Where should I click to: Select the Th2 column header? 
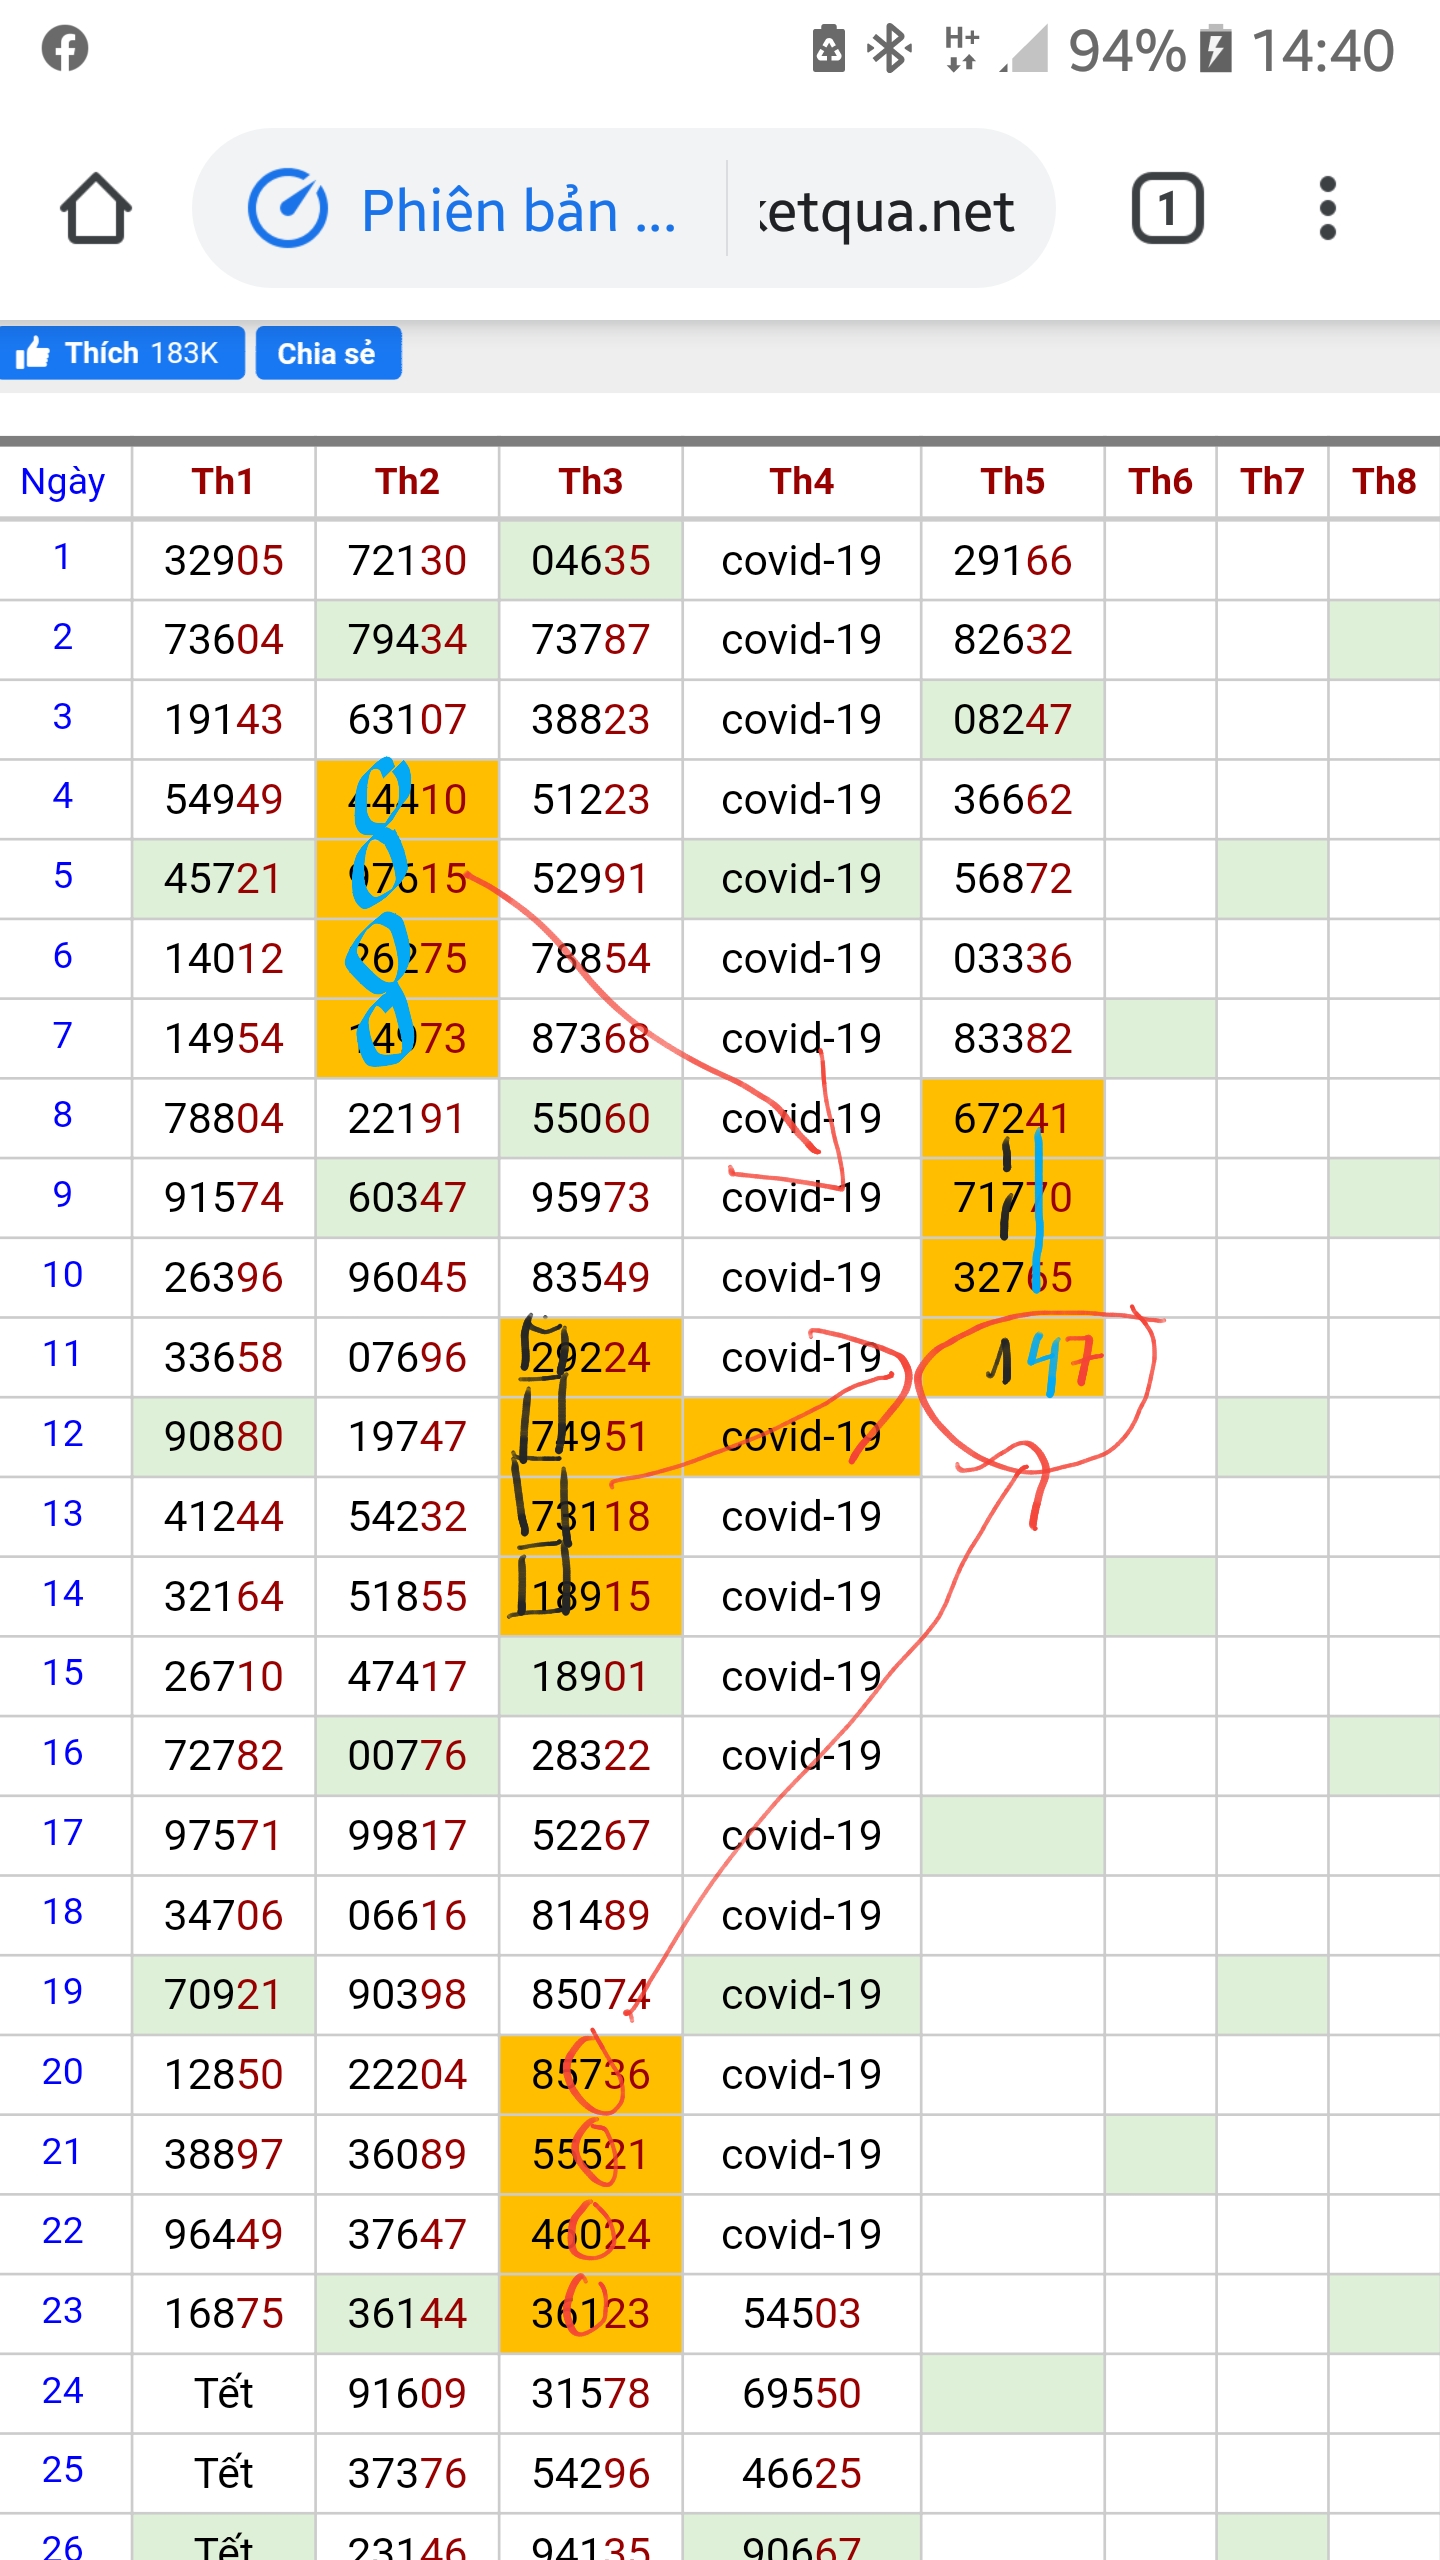[x=407, y=482]
